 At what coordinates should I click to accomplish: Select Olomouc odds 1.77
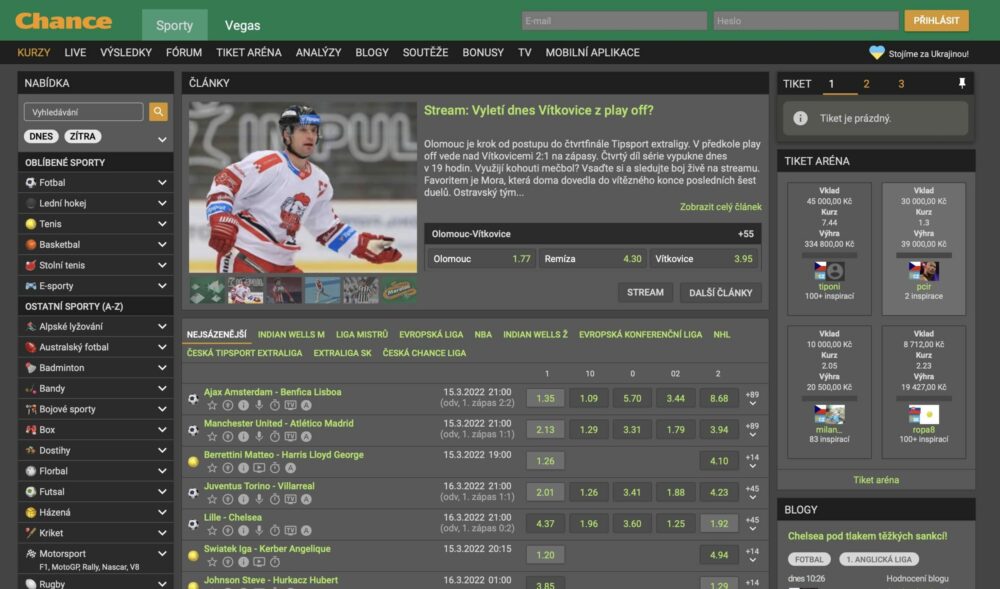pyautogui.click(x=481, y=259)
